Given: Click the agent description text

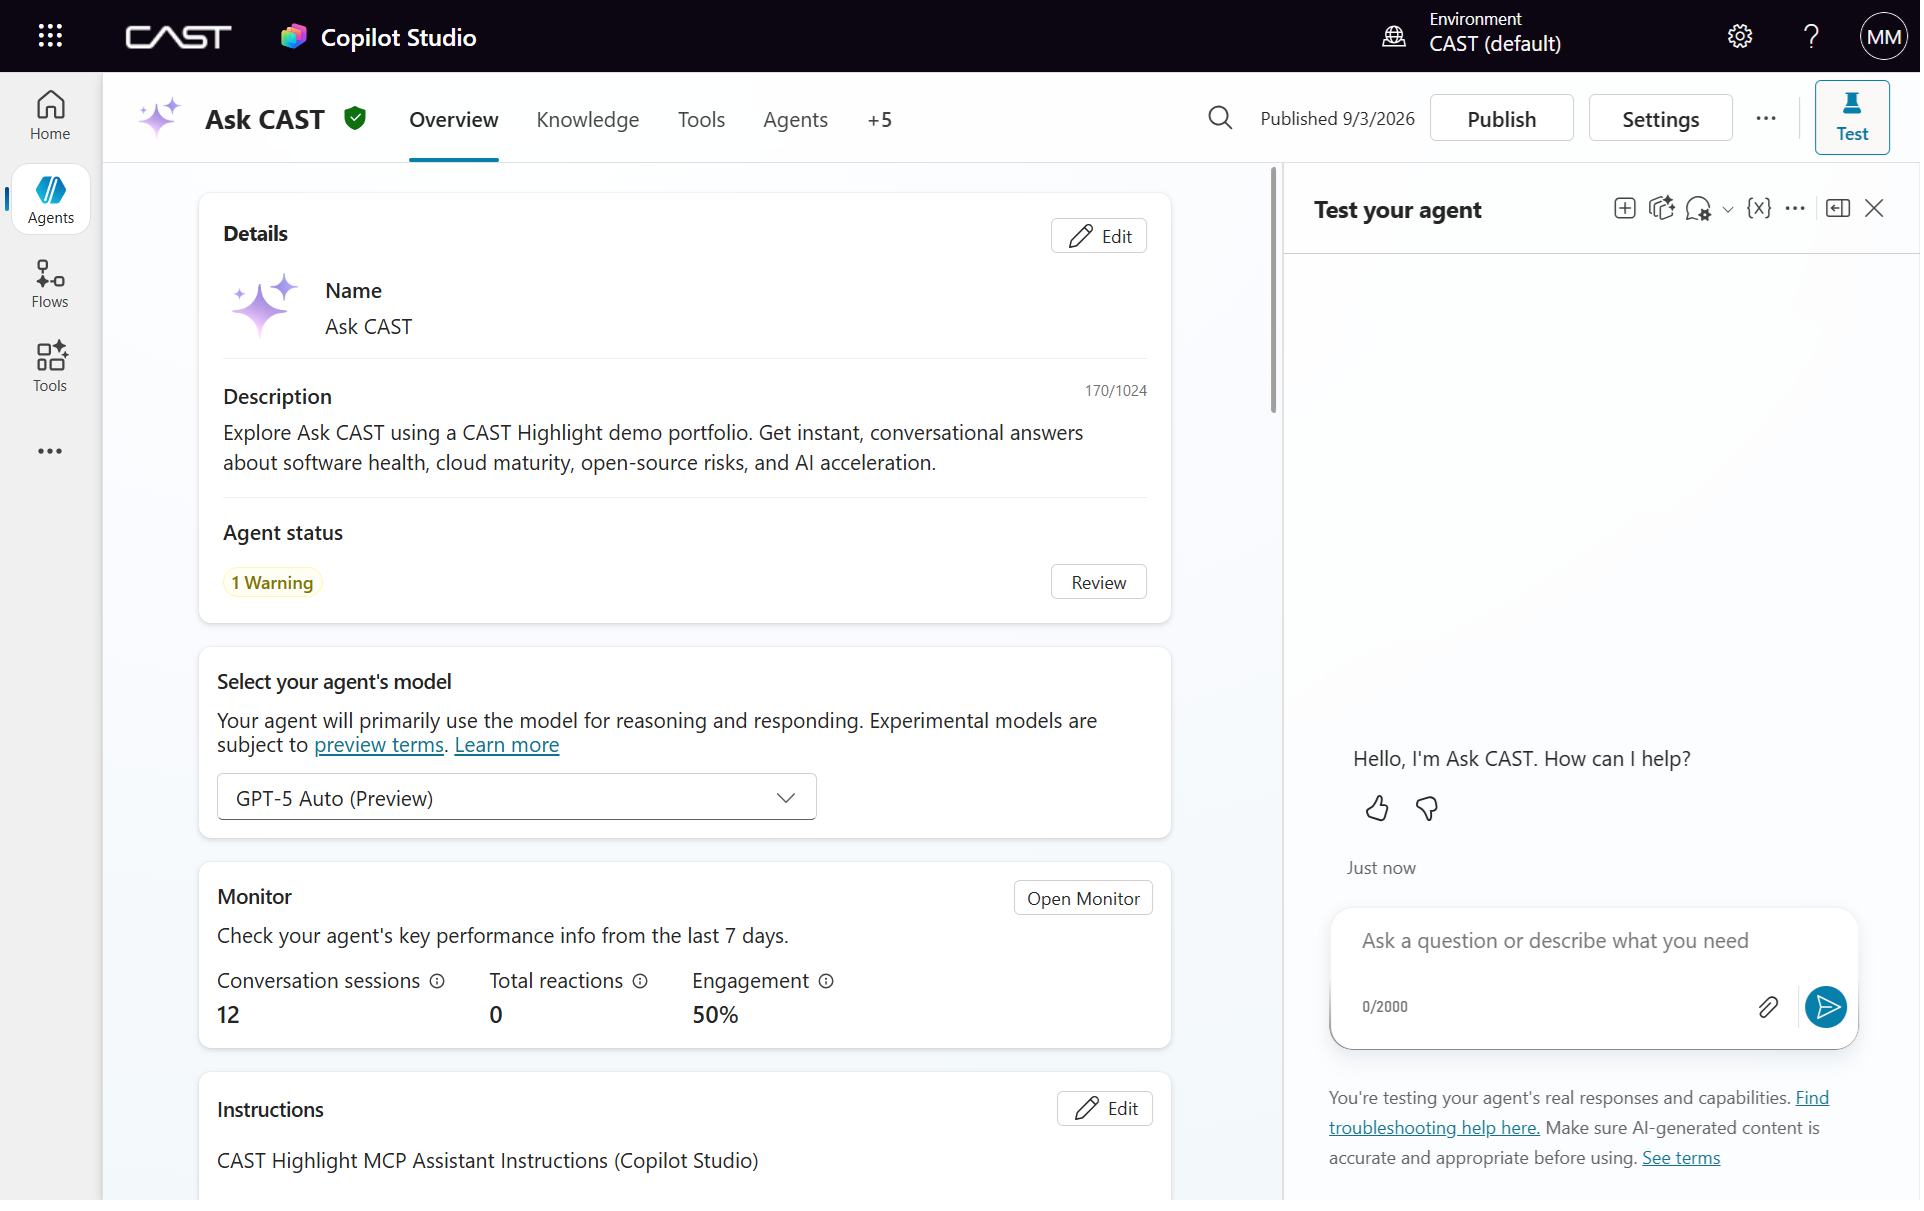Looking at the screenshot, I should point(653,448).
